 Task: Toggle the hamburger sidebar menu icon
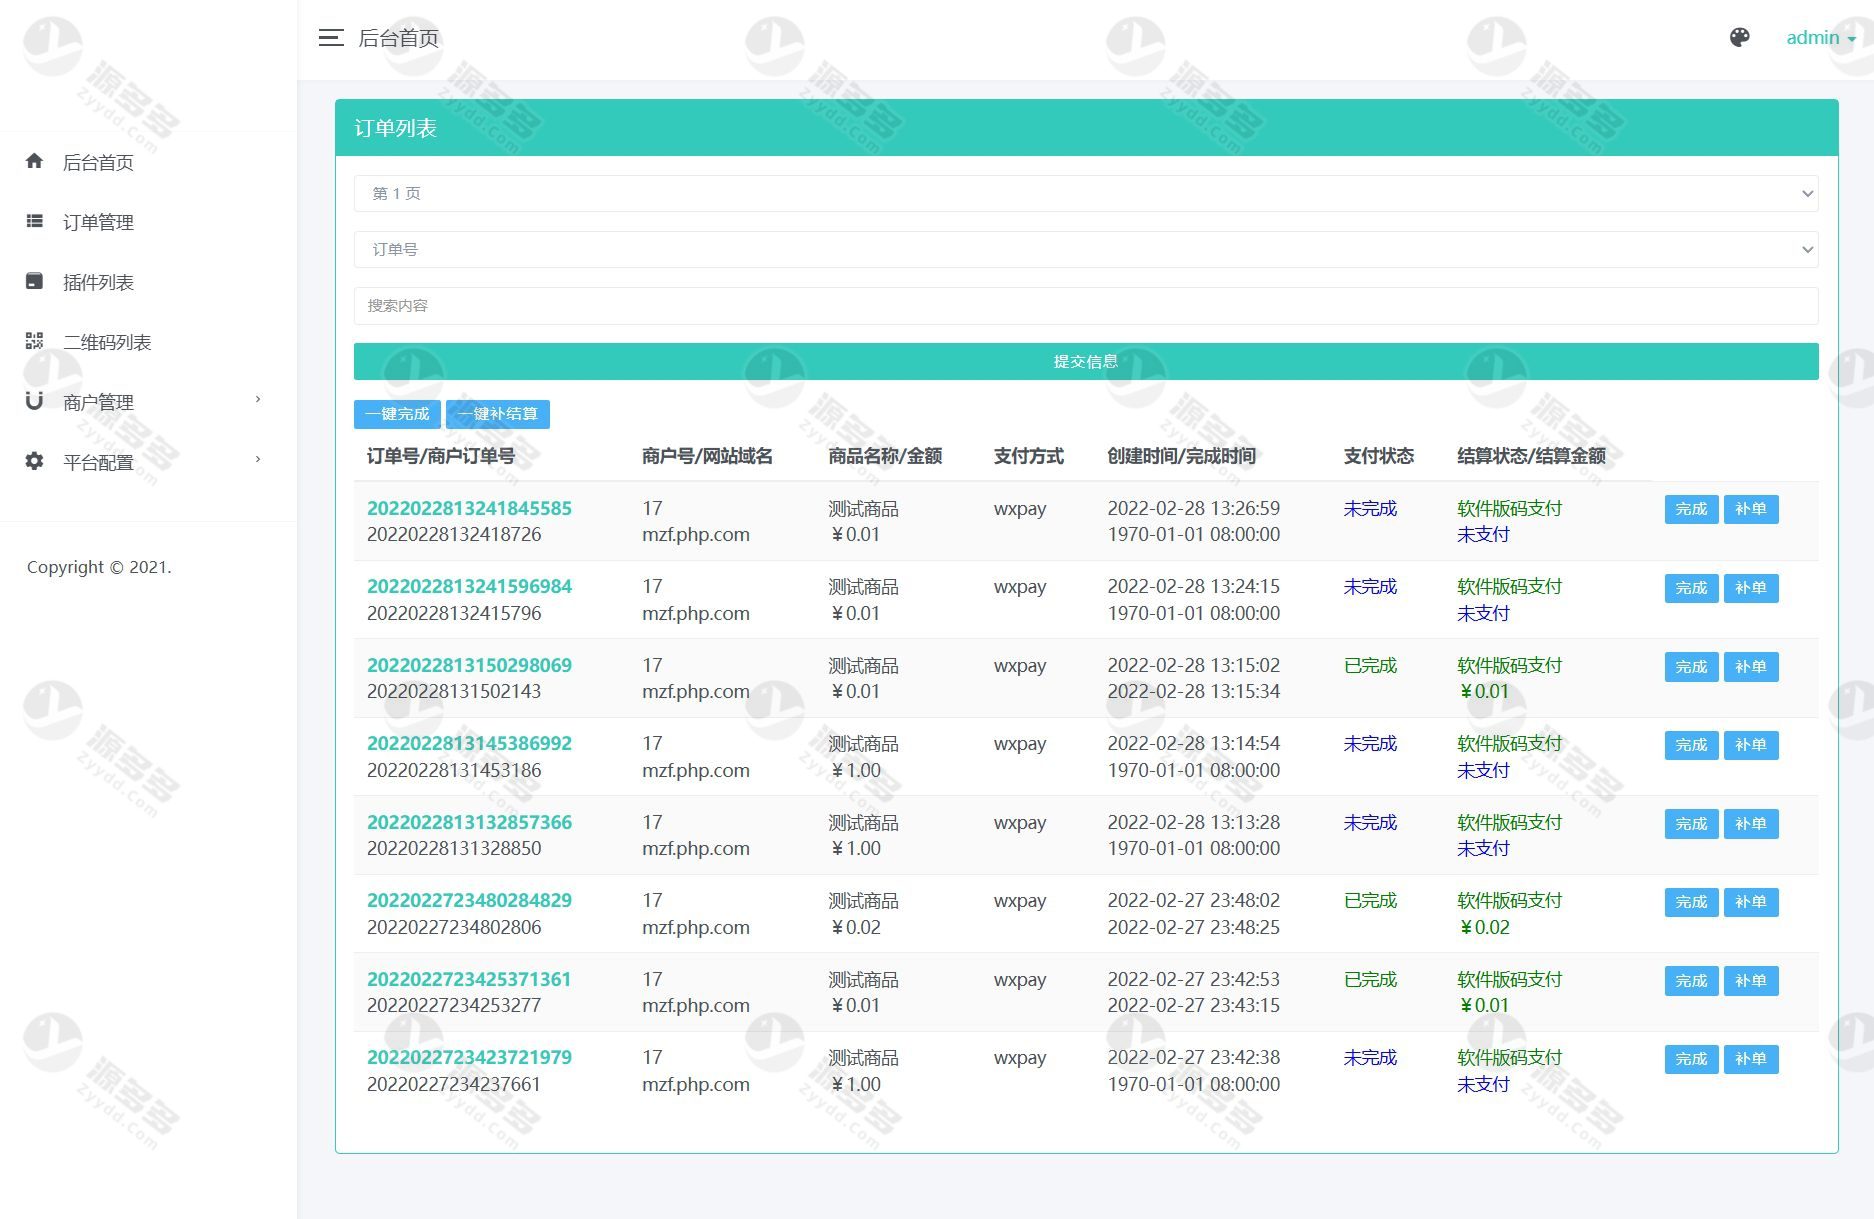(x=331, y=38)
